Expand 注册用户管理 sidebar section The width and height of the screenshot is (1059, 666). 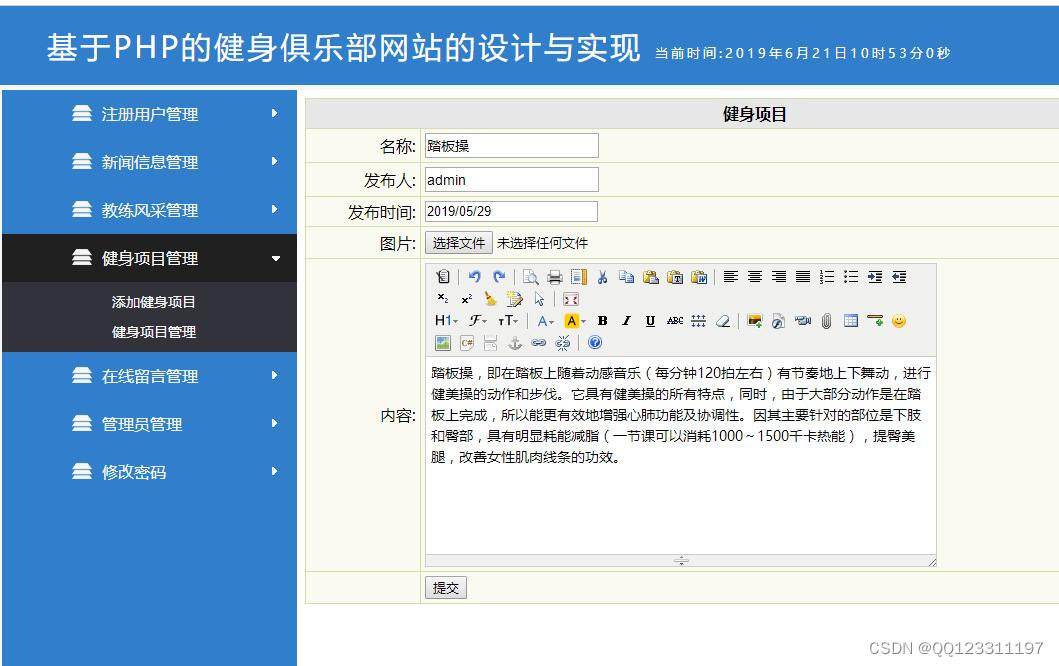pyautogui.click(x=149, y=113)
